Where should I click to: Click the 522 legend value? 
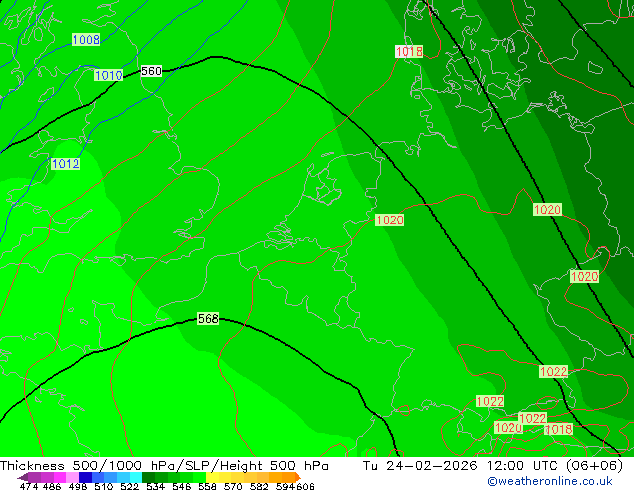tap(129, 486)
